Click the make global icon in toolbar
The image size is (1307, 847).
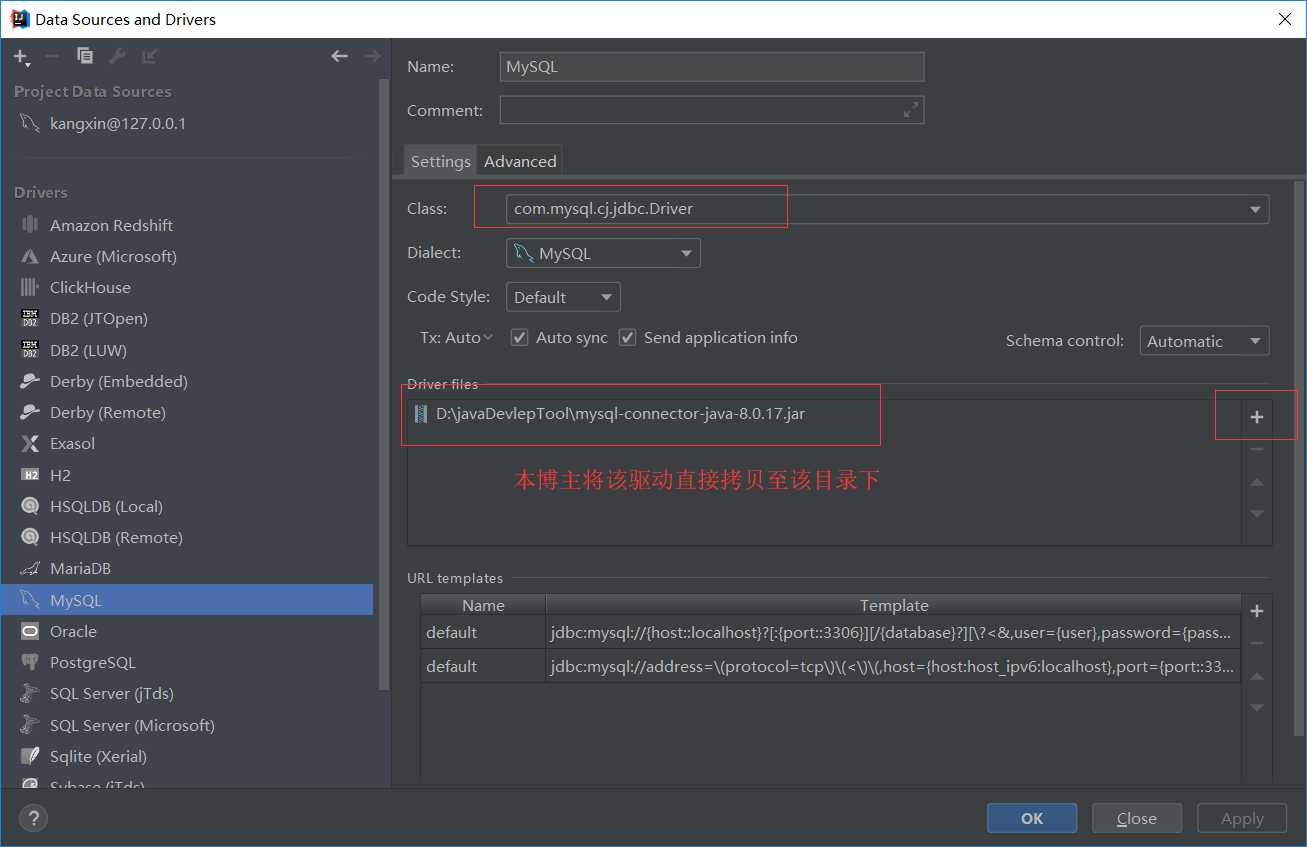[150, 56]
